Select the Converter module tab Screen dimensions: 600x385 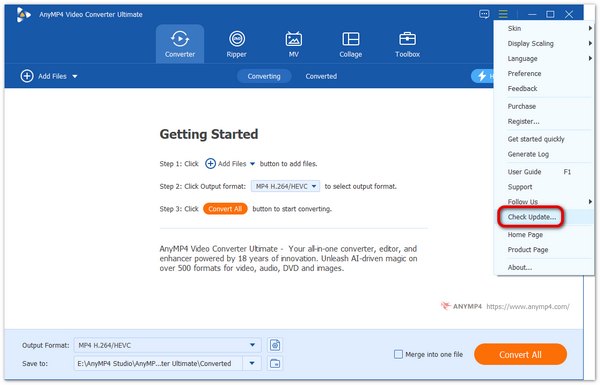pos(180,44)
